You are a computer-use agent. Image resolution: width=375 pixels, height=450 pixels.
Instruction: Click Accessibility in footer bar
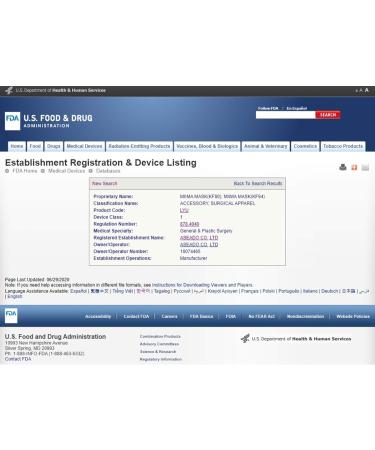pyautogui.click(x=98, y=316)
